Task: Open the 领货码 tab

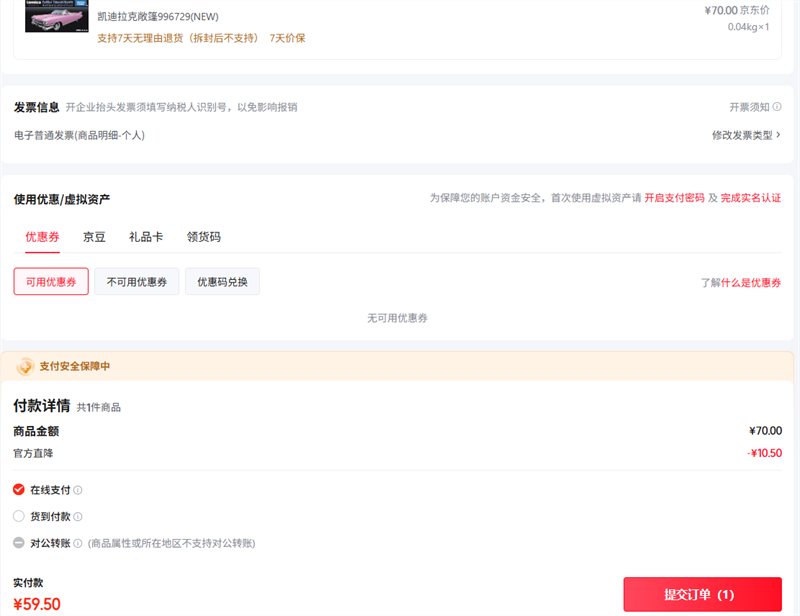Action: (x=204, y=237)
